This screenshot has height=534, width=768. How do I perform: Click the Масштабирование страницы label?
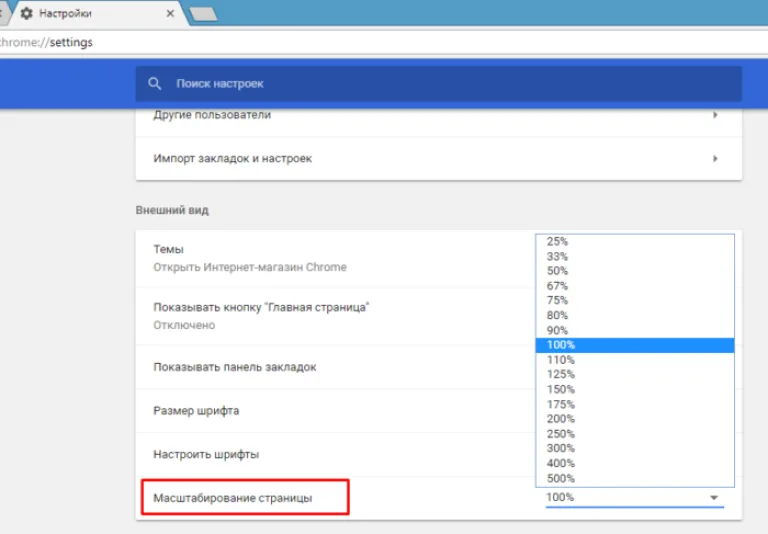(x=233, y=498)
